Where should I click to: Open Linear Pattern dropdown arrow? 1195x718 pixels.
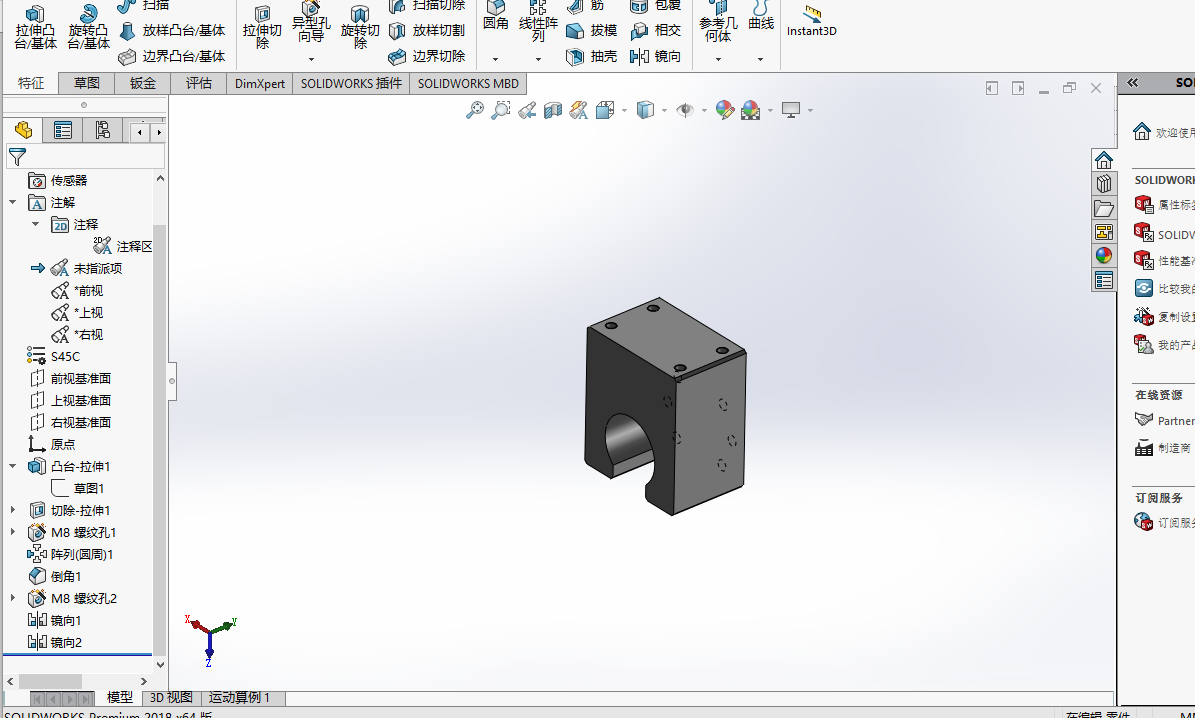click(x=538, y=59)
